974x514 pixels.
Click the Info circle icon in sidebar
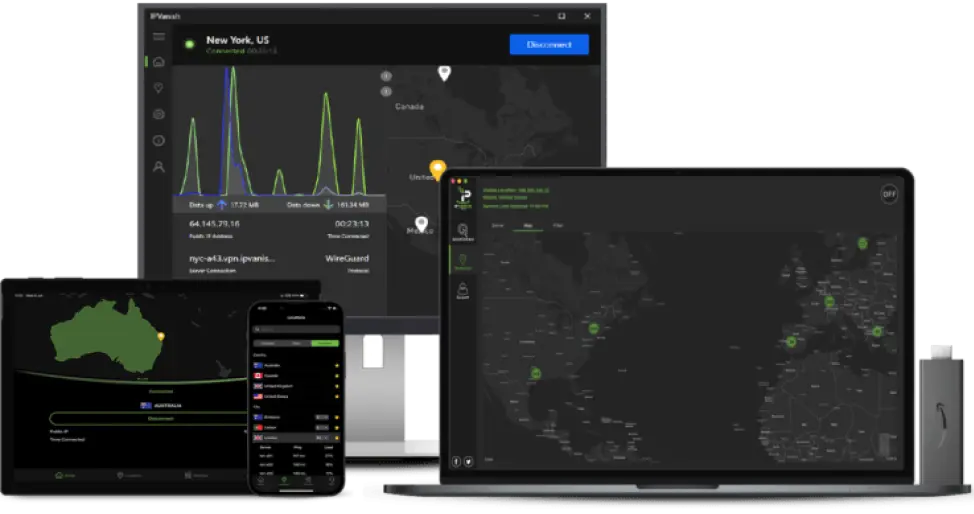158,140
